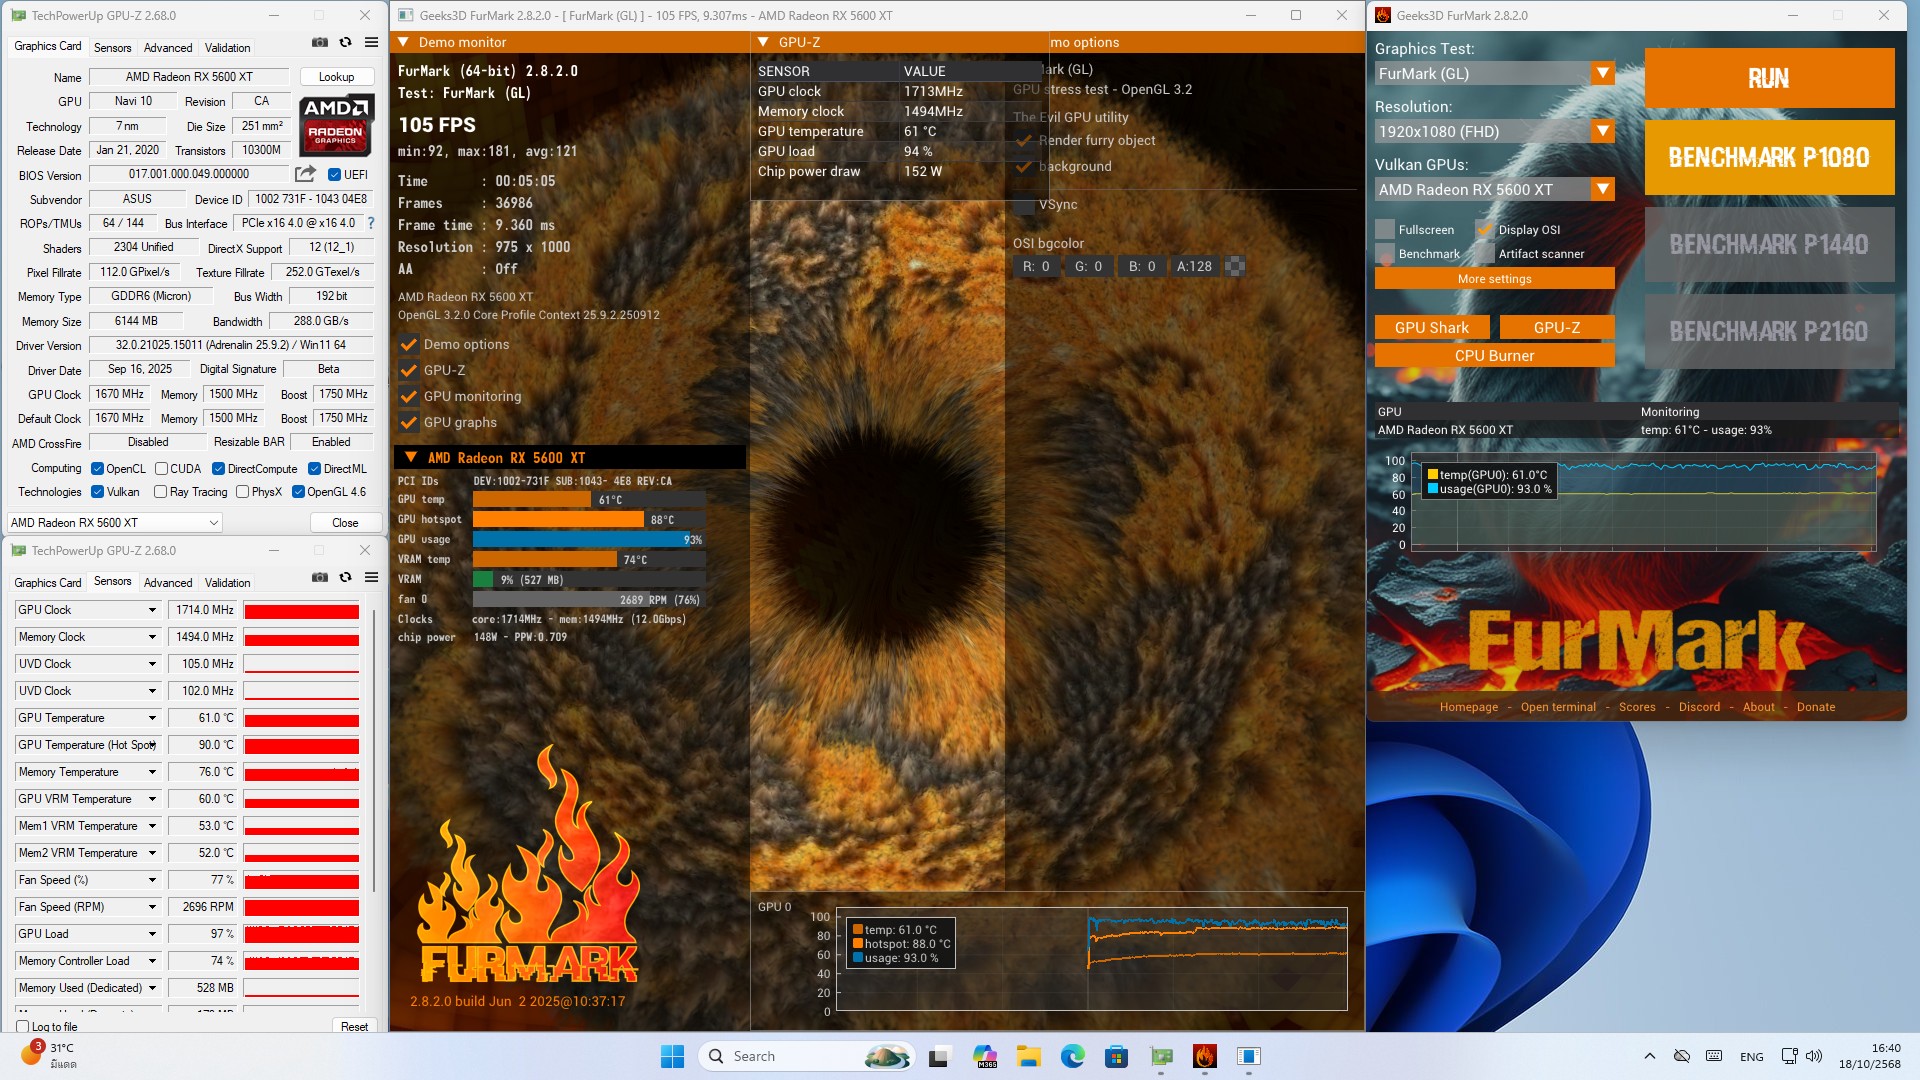Viewport: 1920px width, 1080px height.
Task: Toggle the Ray Tracing checkbox
Action: click(160, 492)
